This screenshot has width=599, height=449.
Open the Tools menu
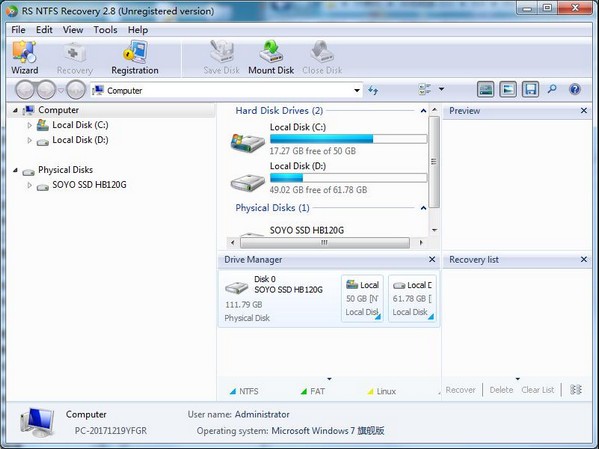pos(105,30)
